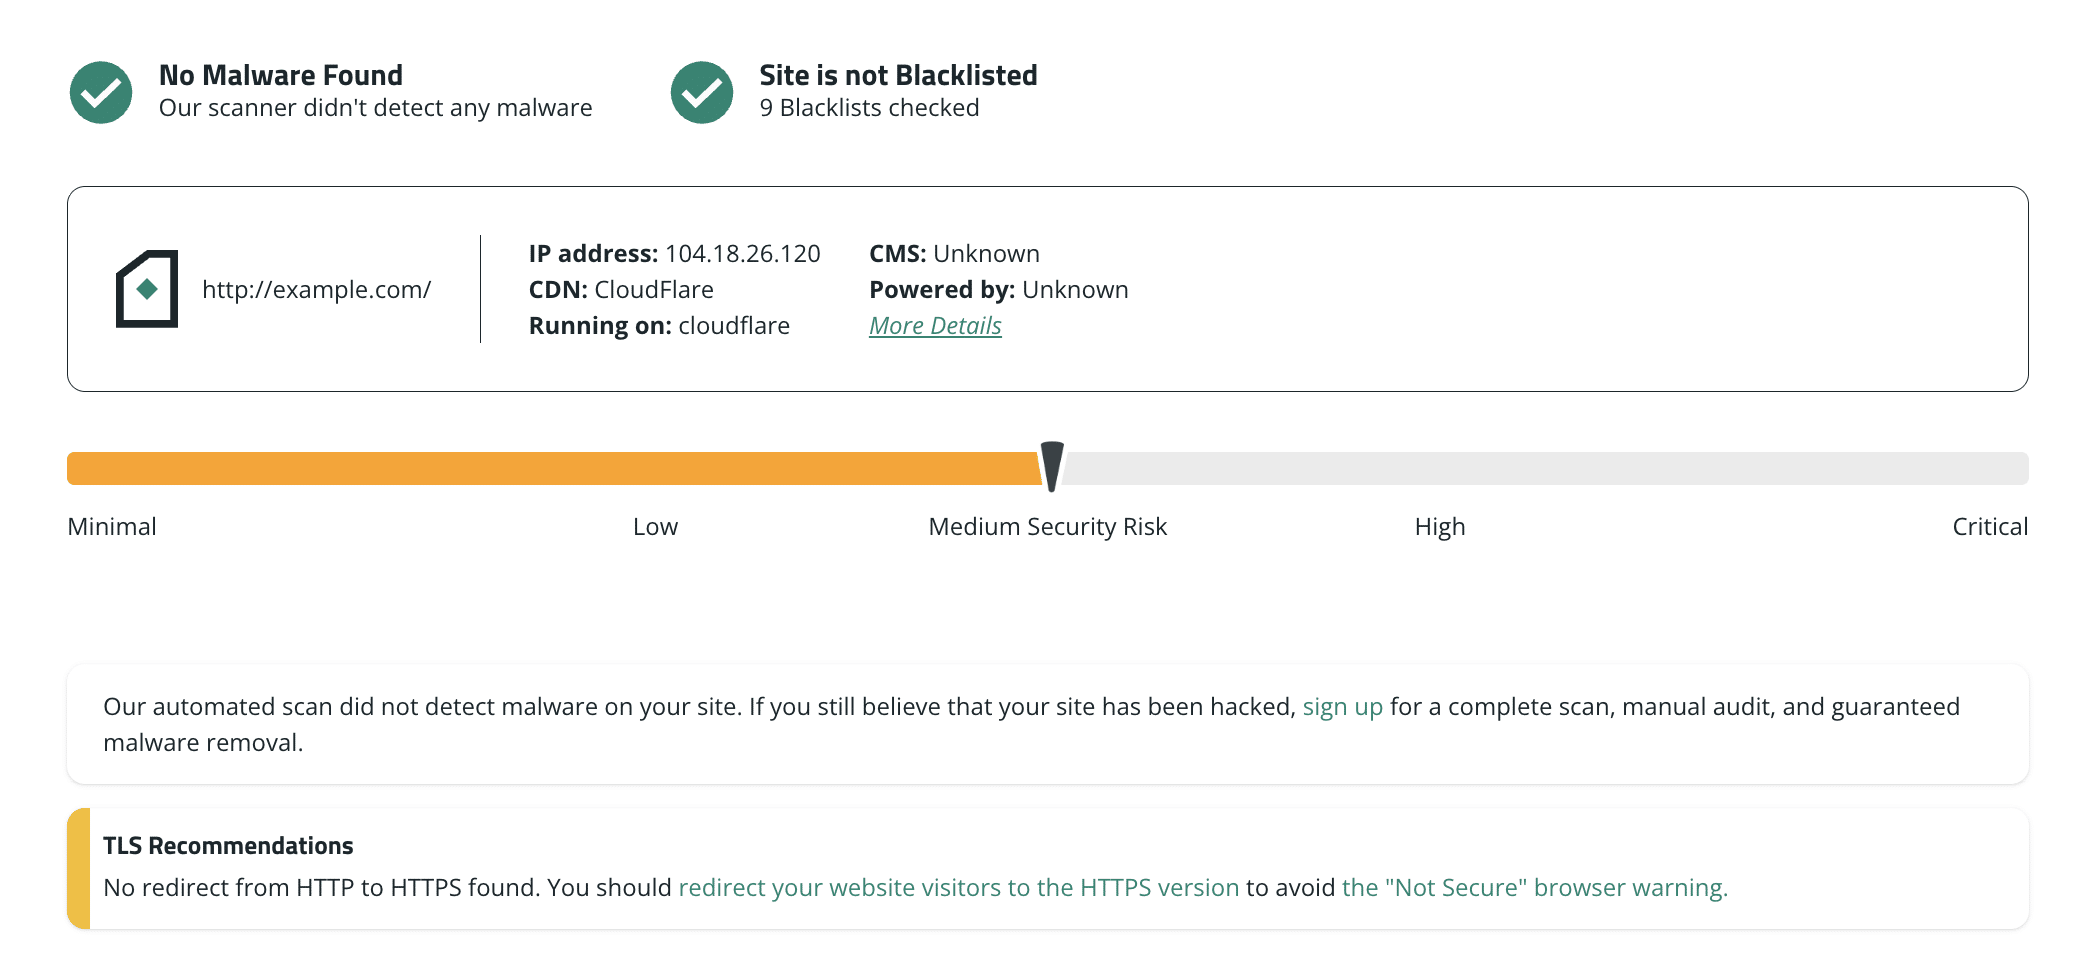Click the Minimal risk level label
The height and width of the screenshot is (956, 2098).
point(111,526)
